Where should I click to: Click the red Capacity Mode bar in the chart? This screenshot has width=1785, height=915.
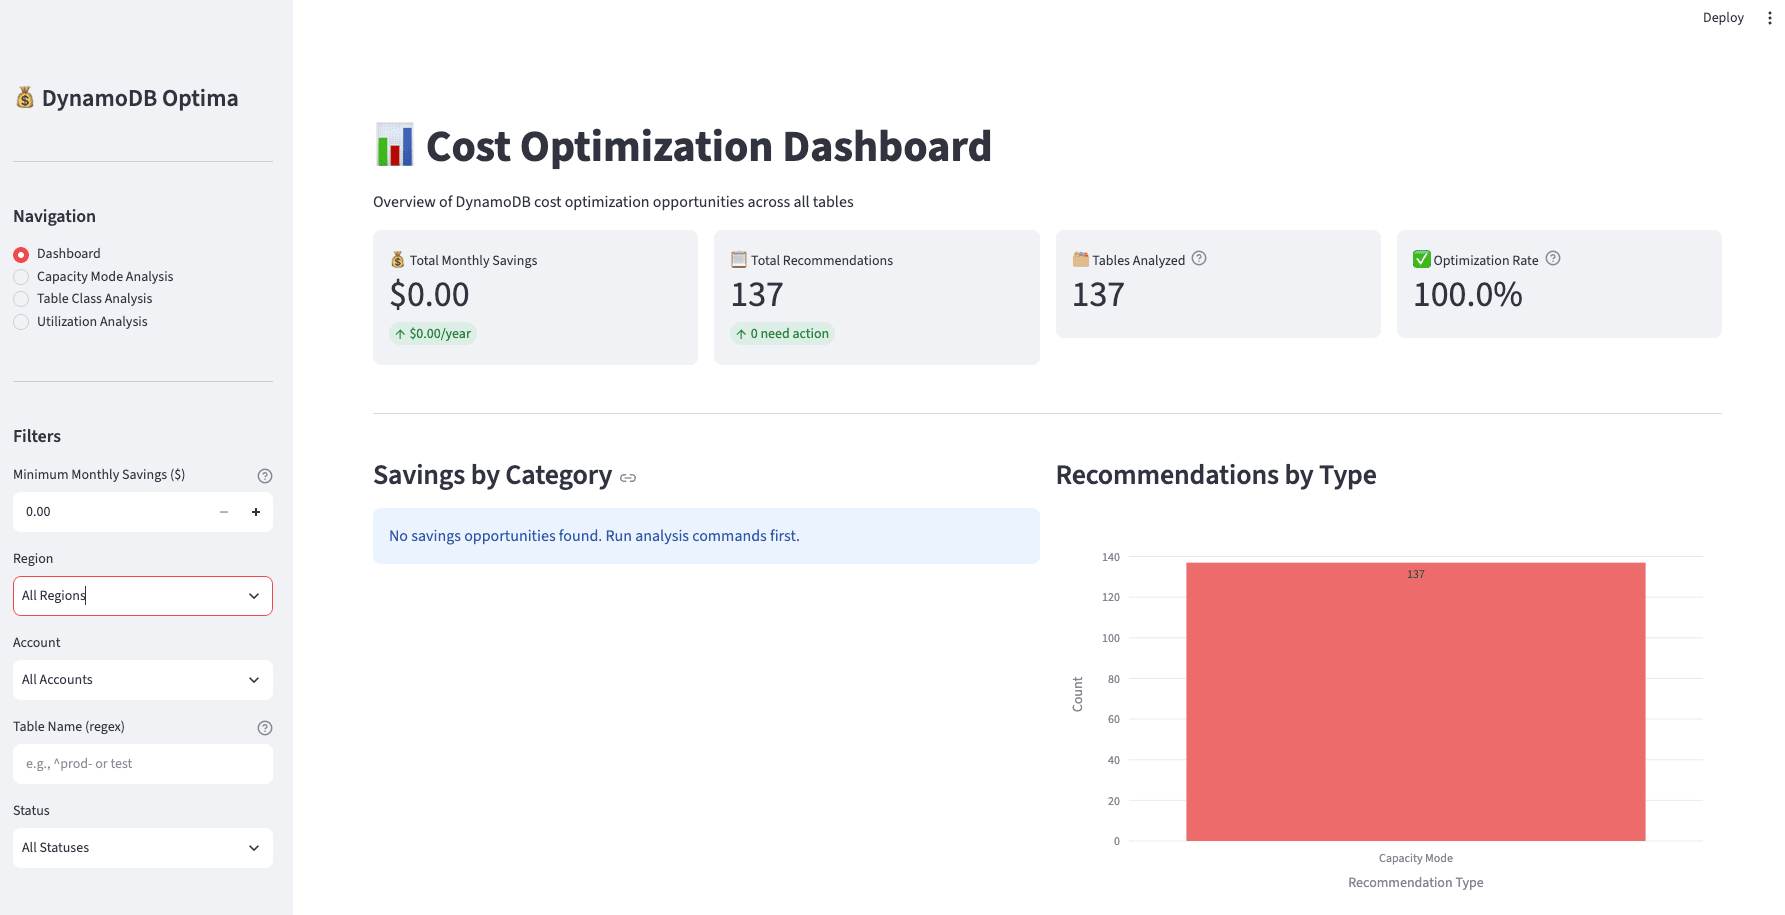[x=1416, y=702]
